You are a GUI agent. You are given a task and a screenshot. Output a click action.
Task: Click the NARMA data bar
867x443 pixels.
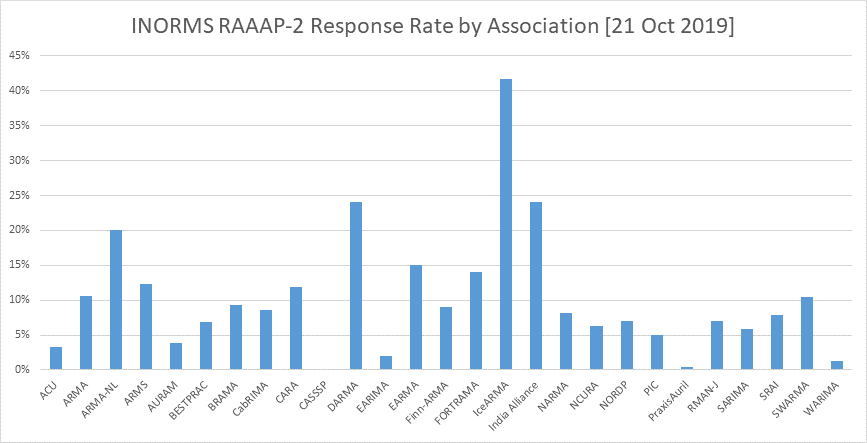pos(566,341)
